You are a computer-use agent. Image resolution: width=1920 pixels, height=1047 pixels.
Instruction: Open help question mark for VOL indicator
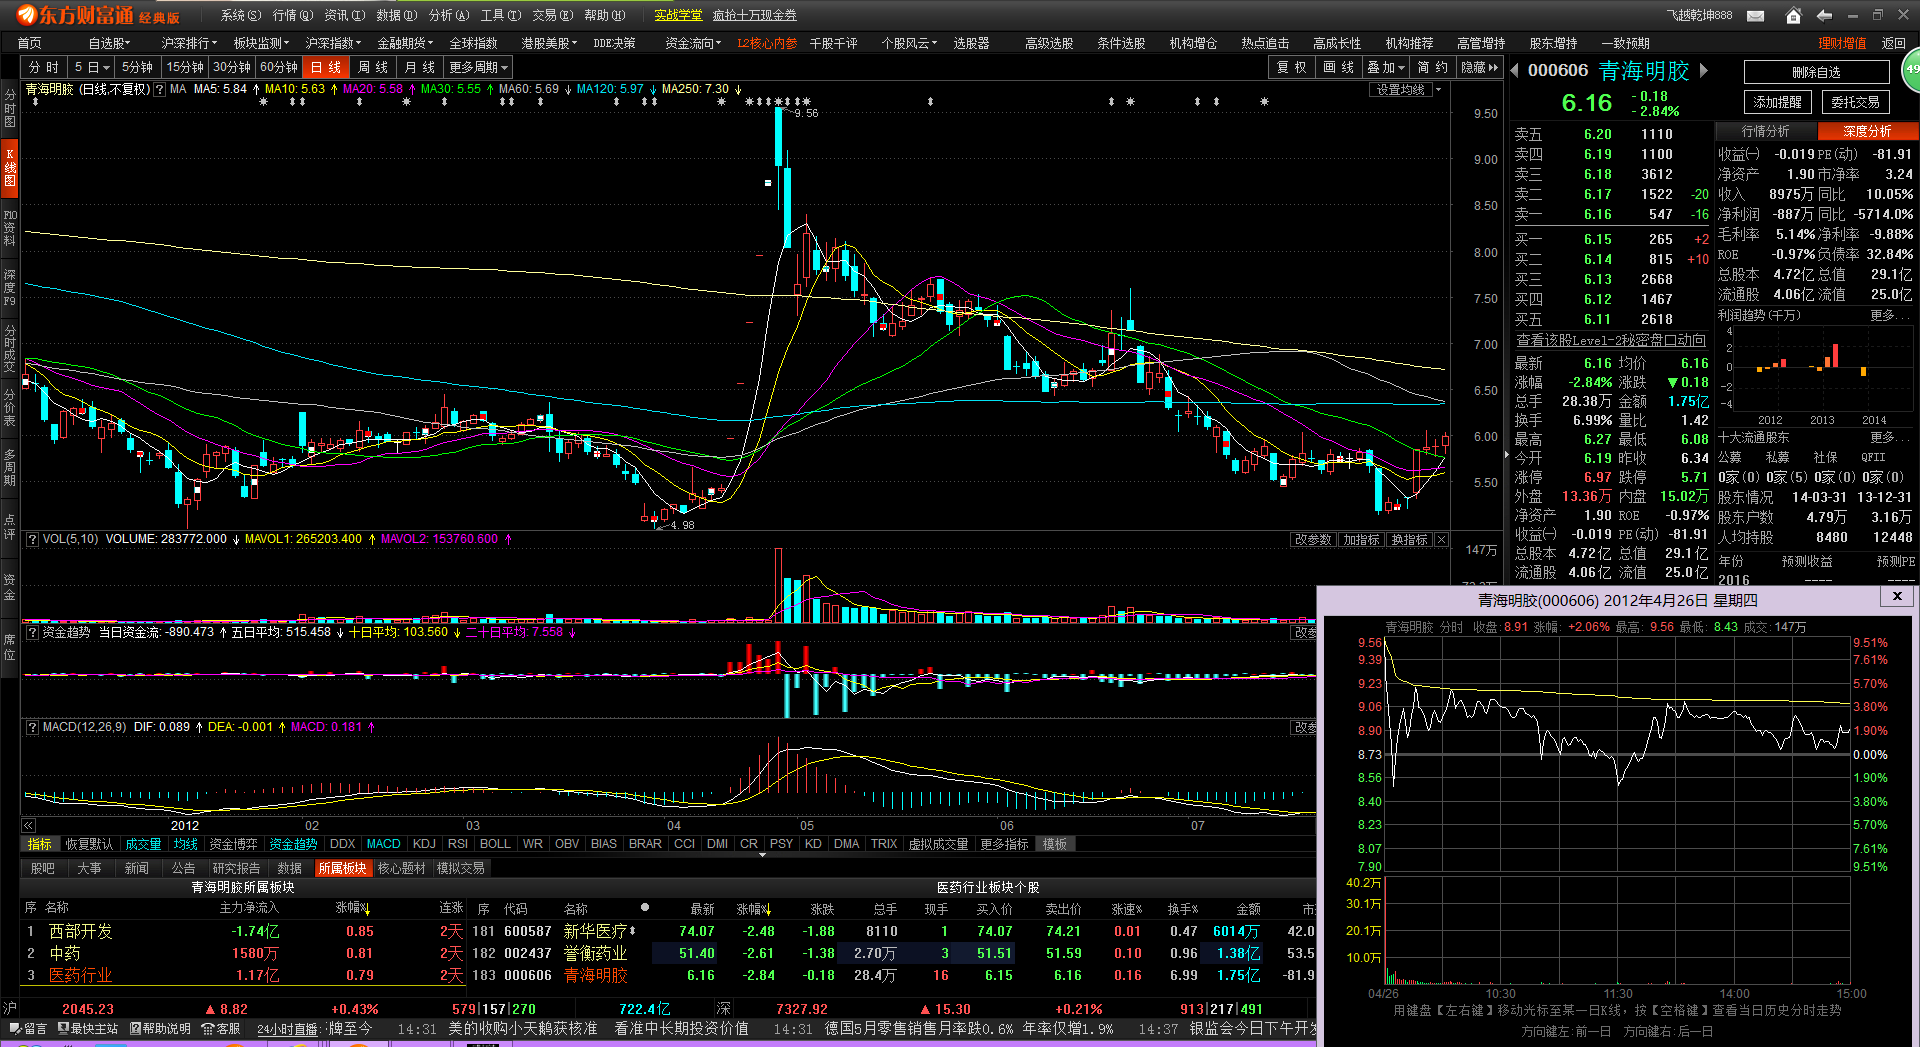[x=32, y=539]
